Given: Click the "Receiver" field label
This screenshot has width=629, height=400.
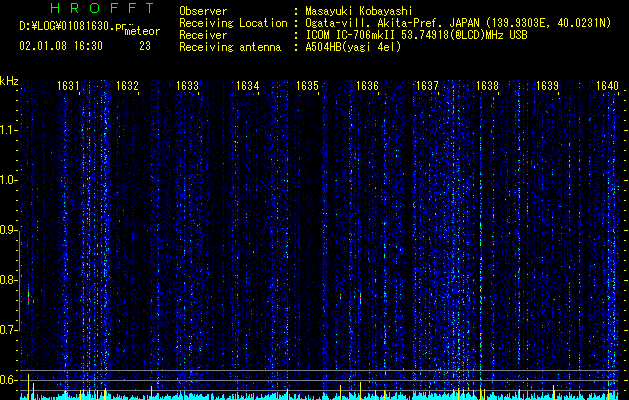Looking at the screenshot, I should coord(203,35).
